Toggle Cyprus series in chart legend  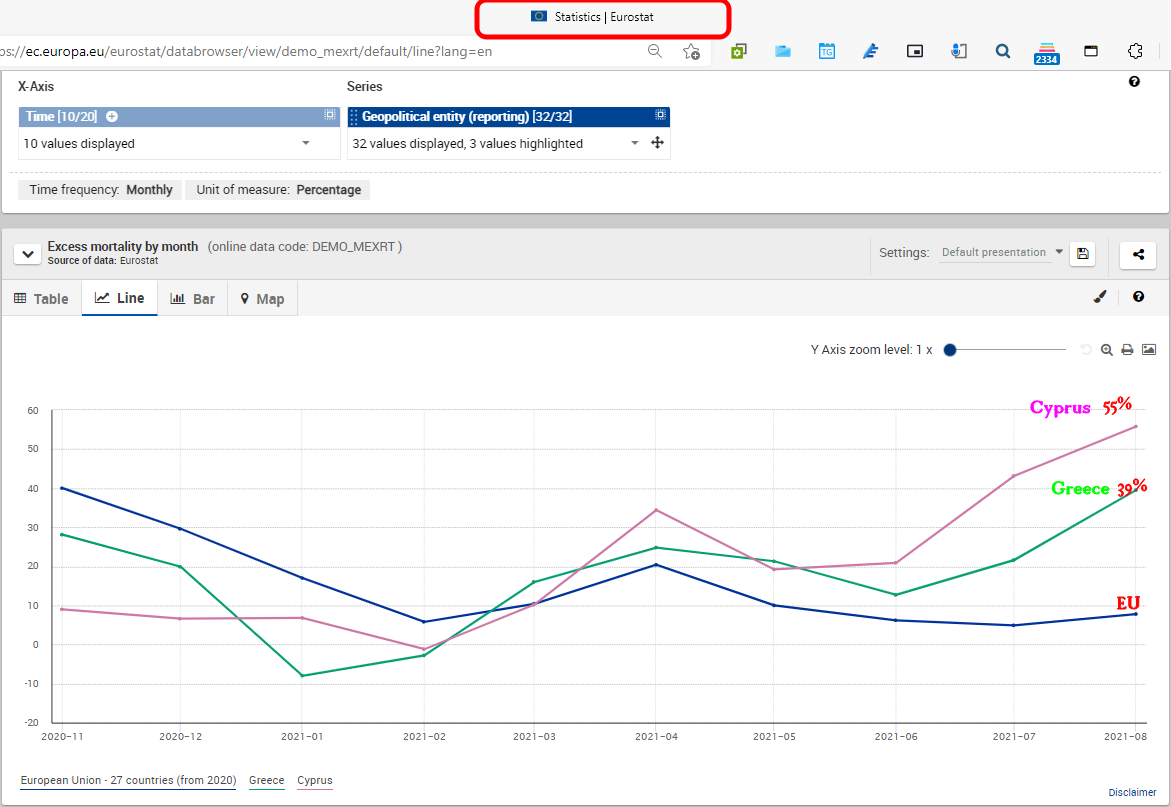click(315, 781)
